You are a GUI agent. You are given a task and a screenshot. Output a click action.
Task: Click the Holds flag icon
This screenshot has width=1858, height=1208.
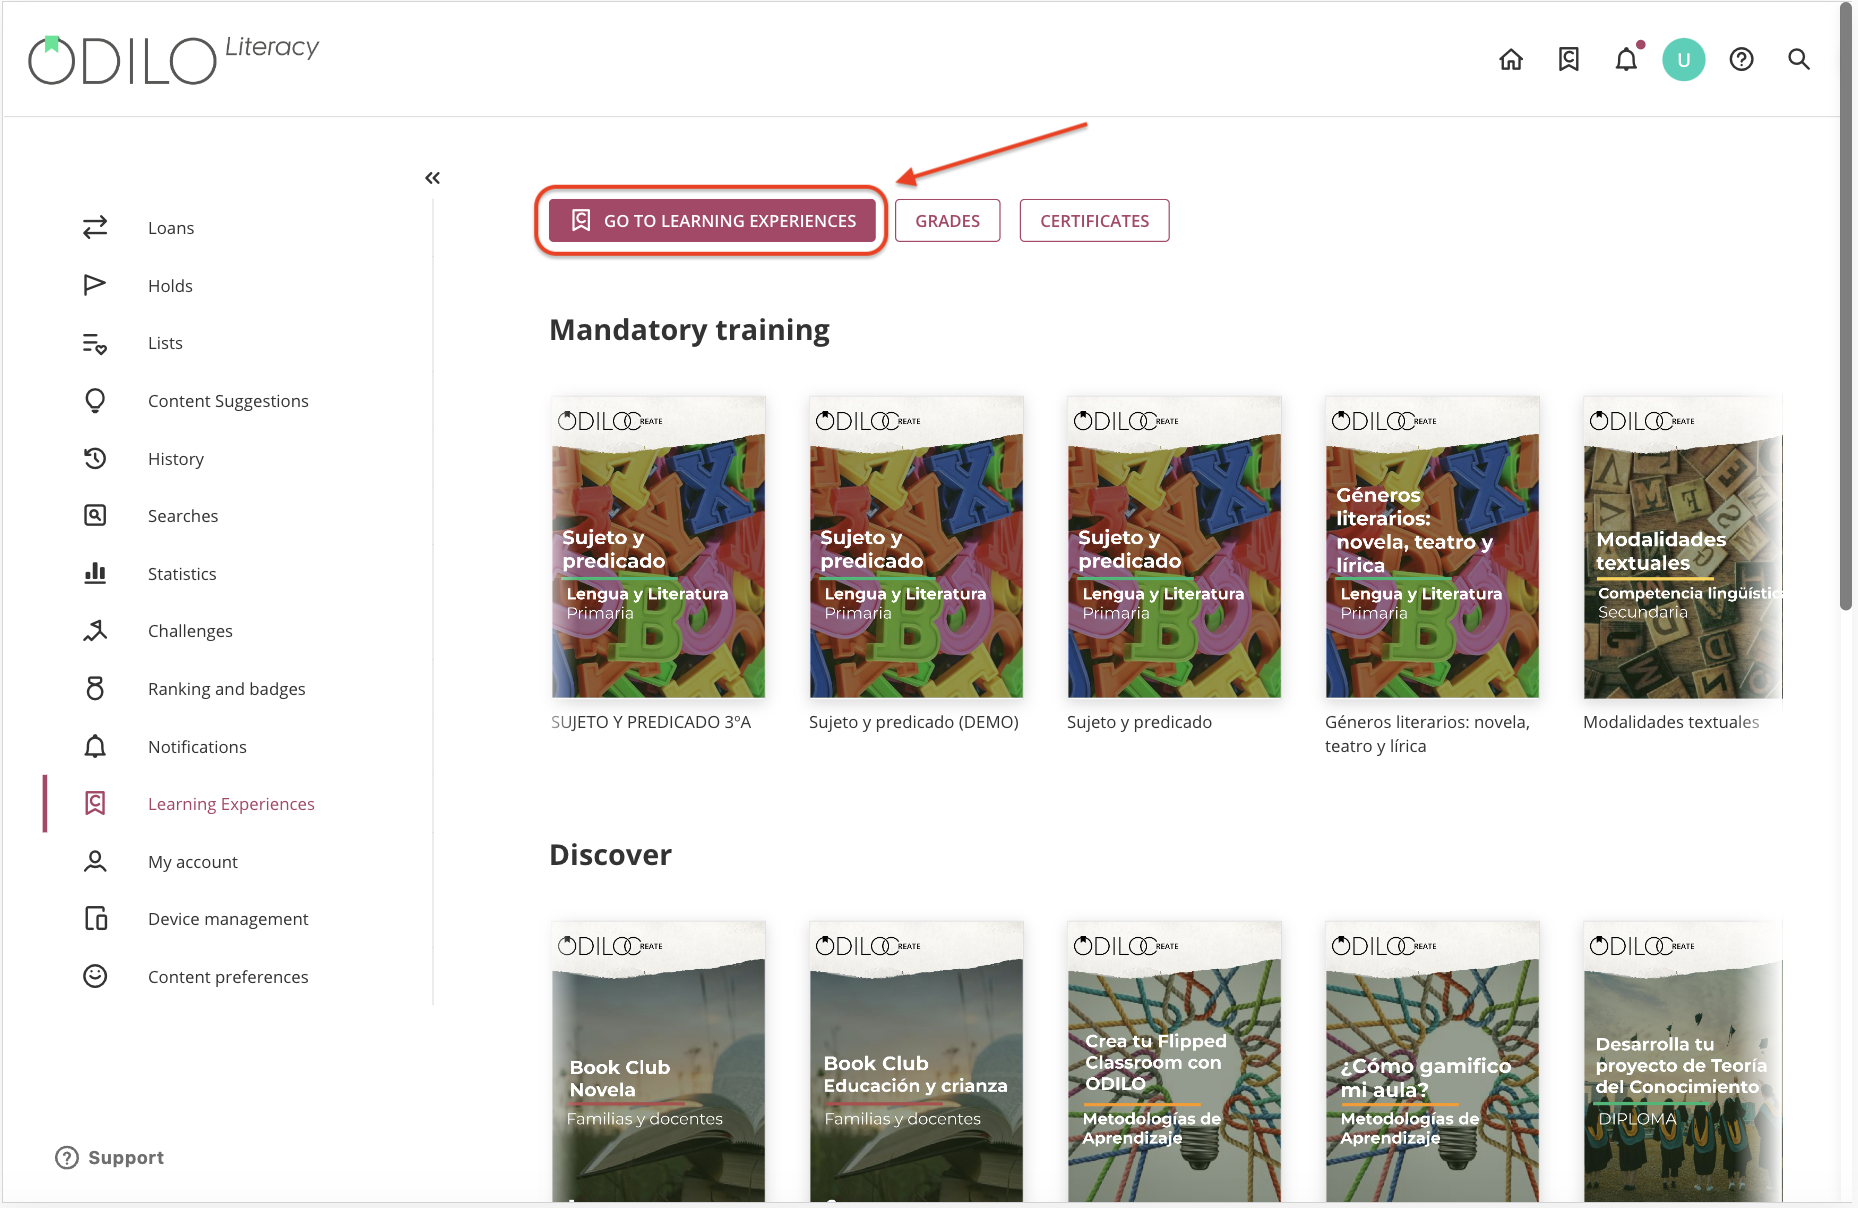coord(95,286)
